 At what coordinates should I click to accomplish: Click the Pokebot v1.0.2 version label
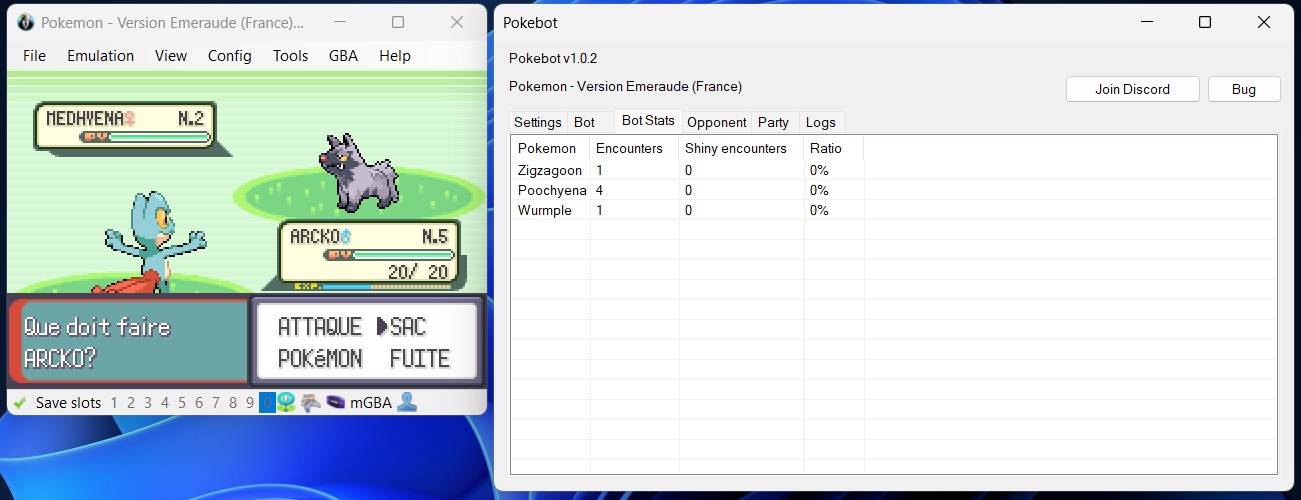click(553, 58)
